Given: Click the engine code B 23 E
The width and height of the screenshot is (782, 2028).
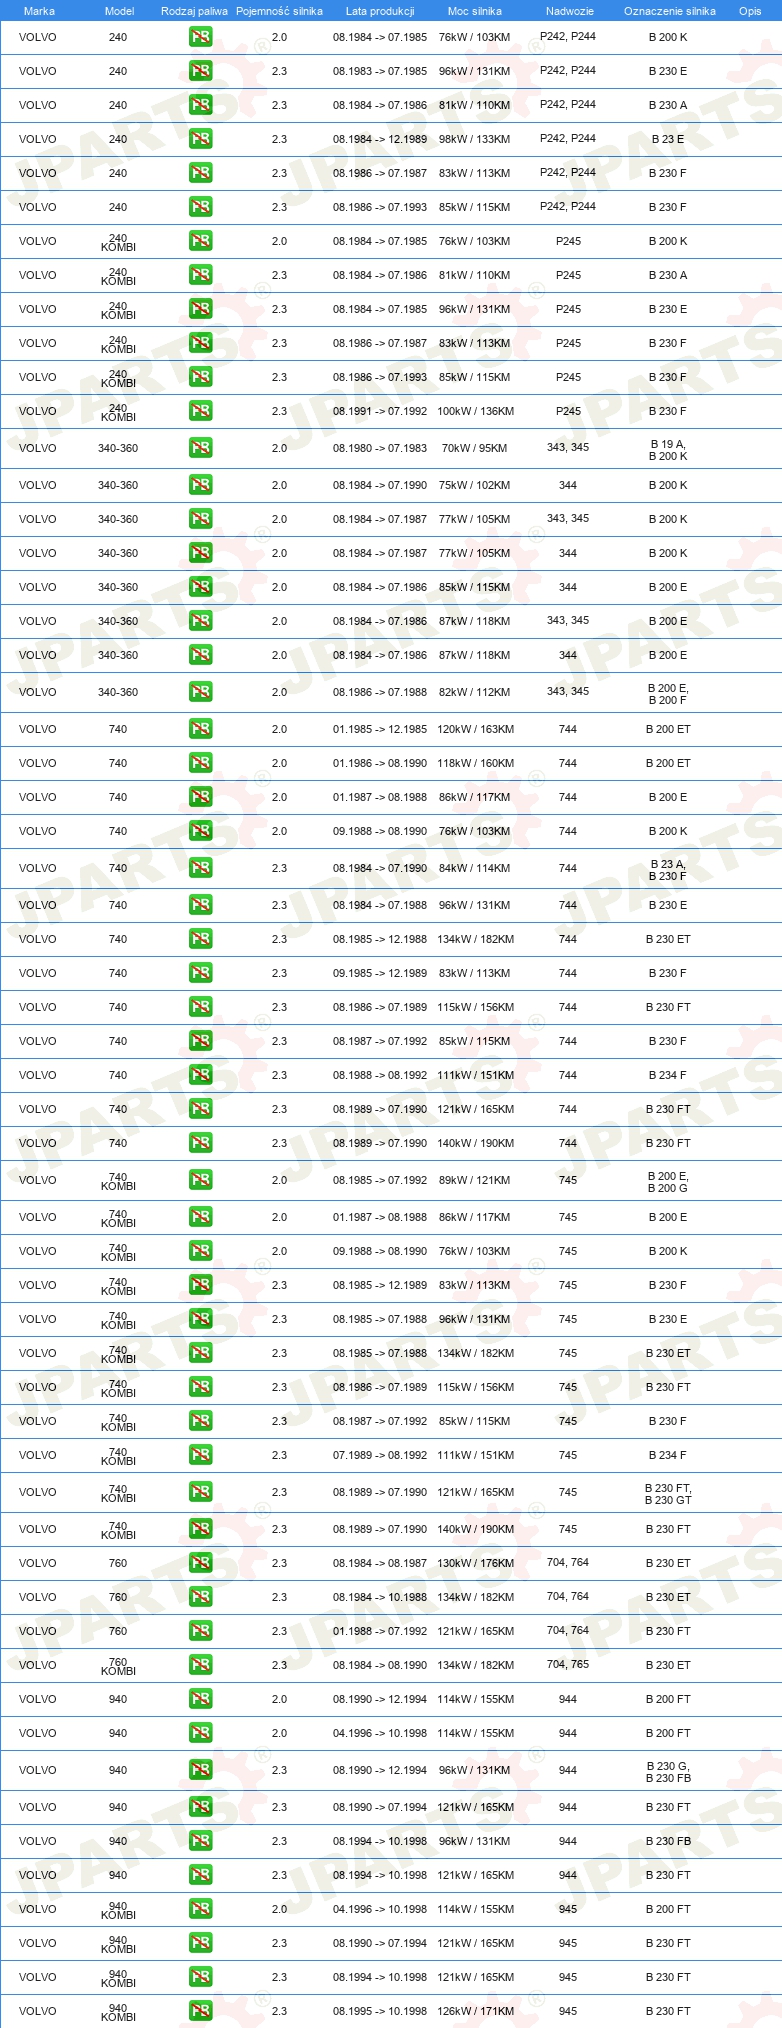Looking at the screenshot, I should pyautogui.click(x=668, y=139).
